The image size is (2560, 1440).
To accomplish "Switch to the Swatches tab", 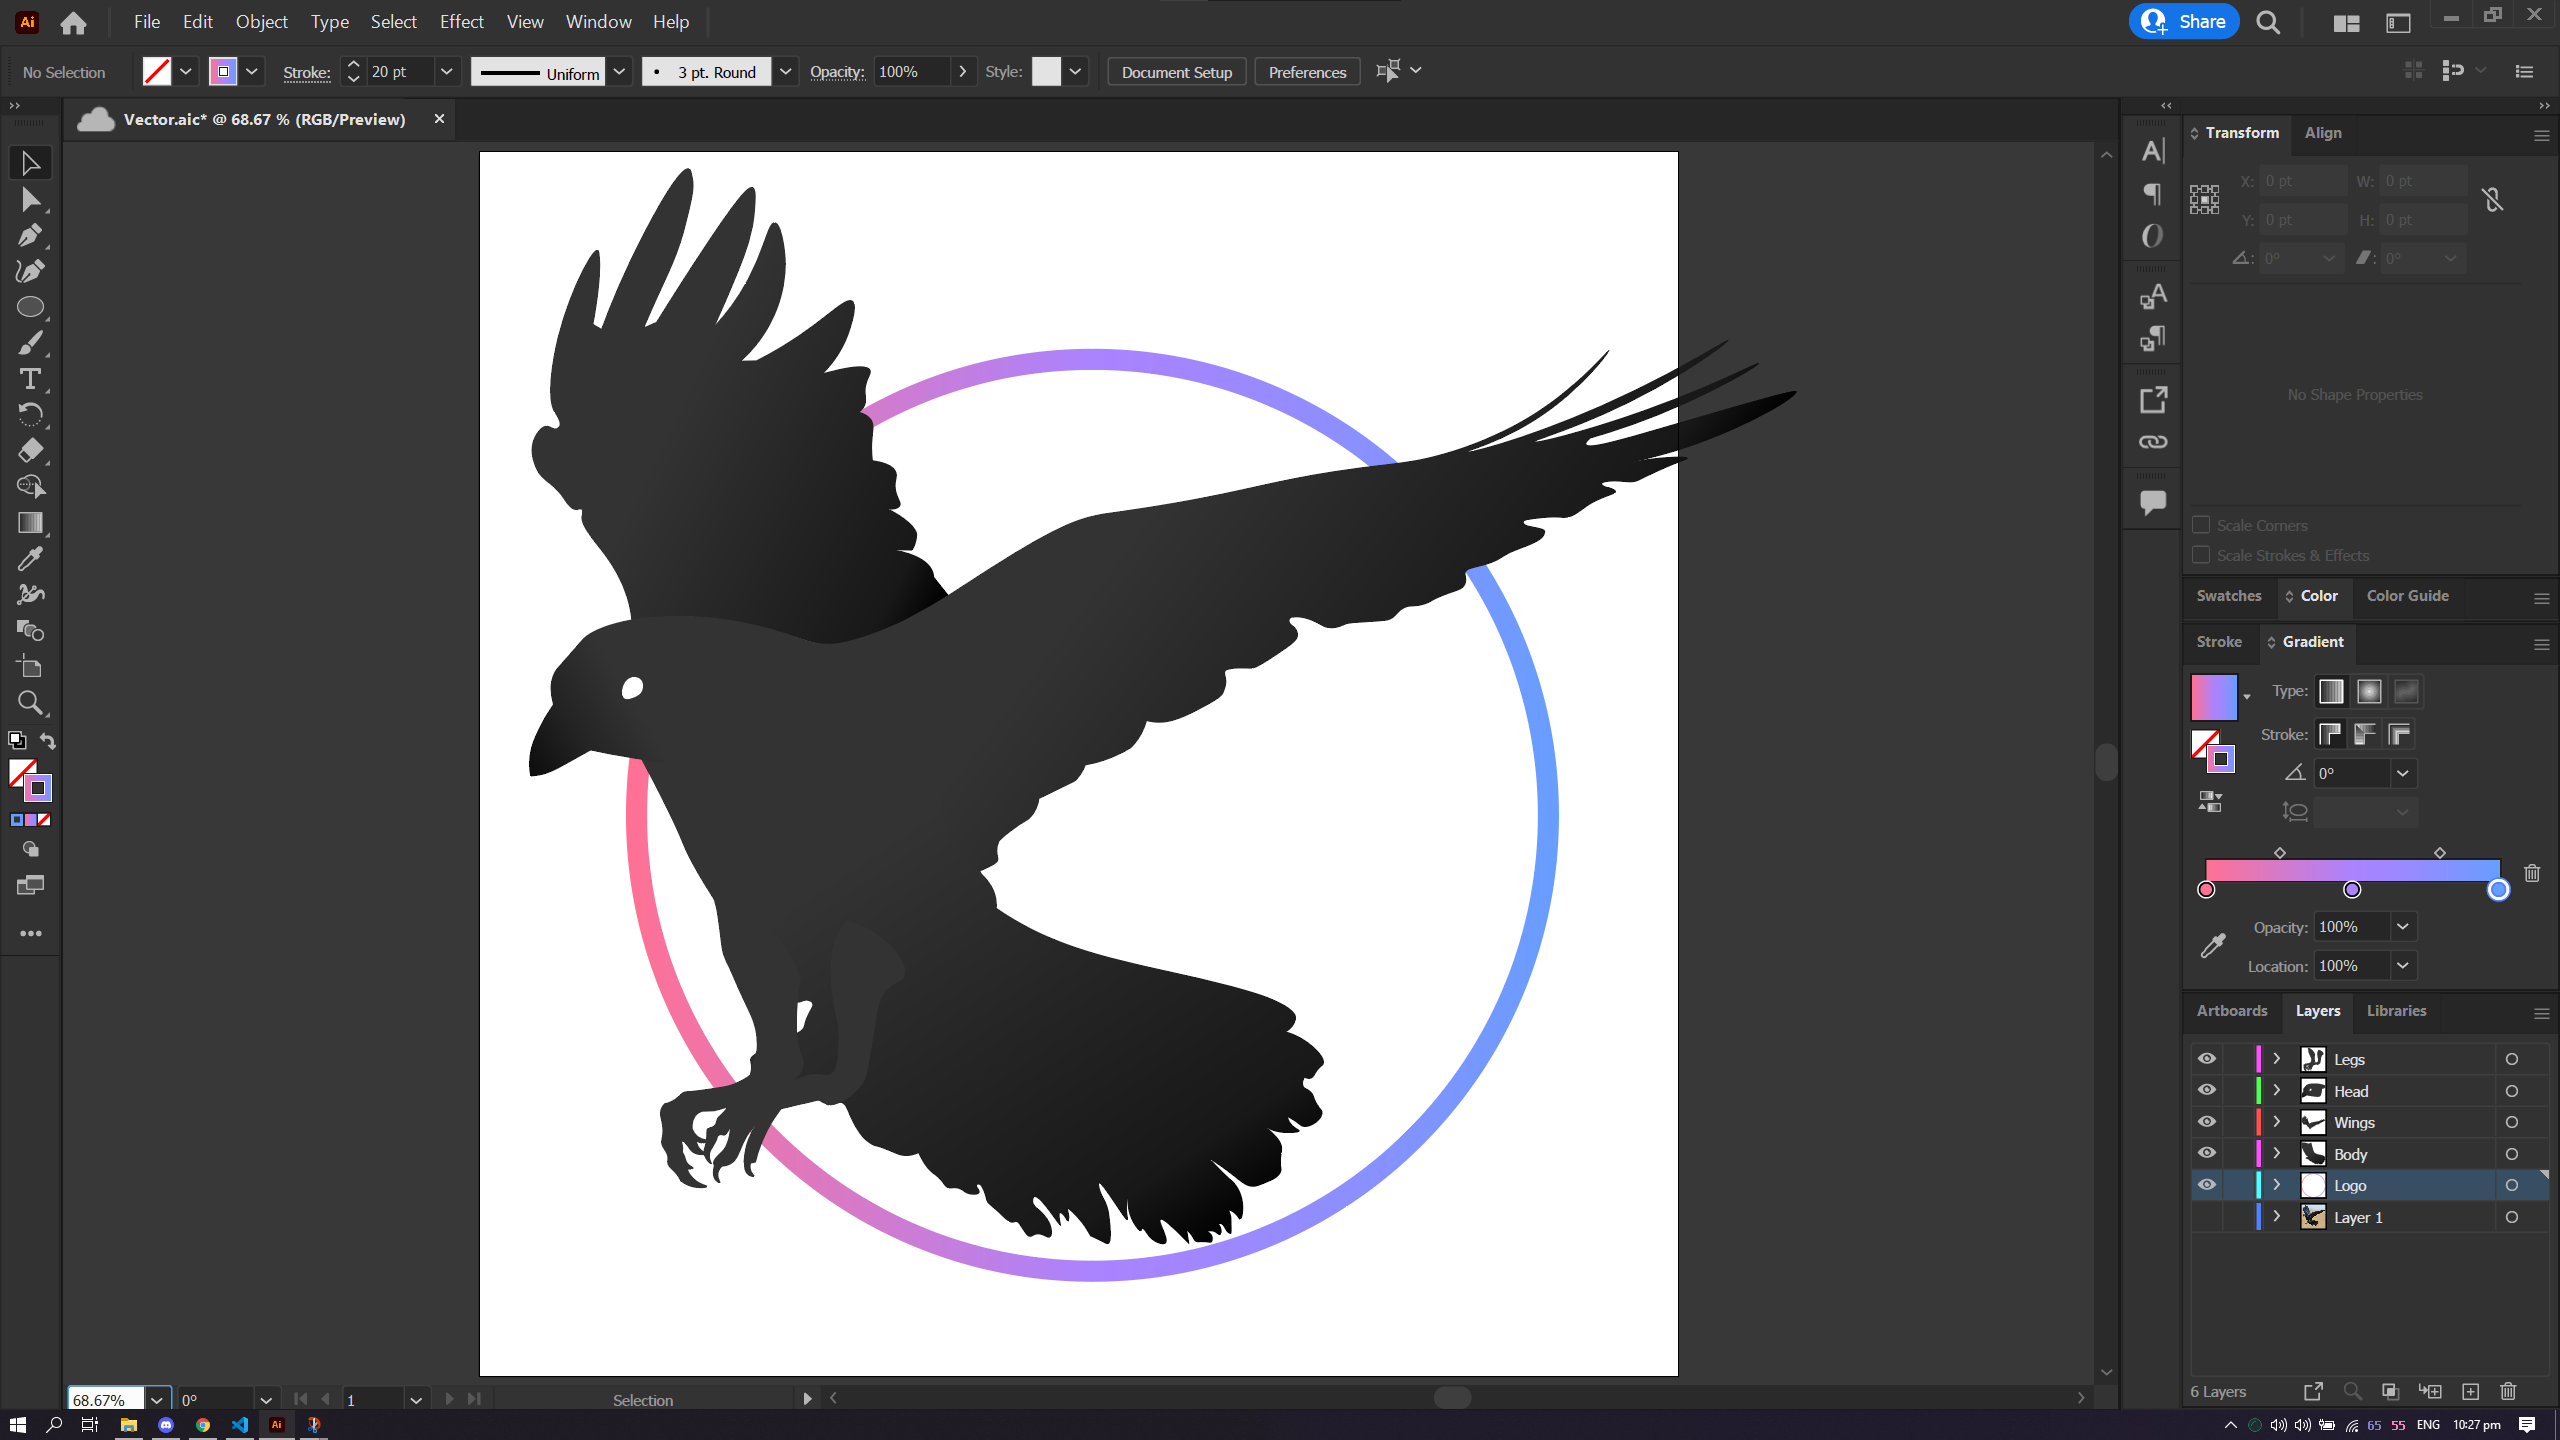I will pyautogui.click(x=2229, y=596).
